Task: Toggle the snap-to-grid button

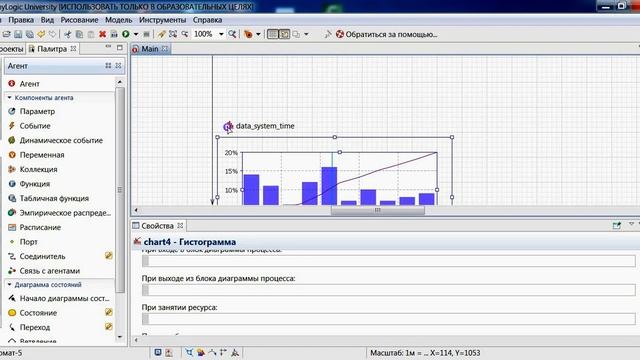Action: click(284, 34)
